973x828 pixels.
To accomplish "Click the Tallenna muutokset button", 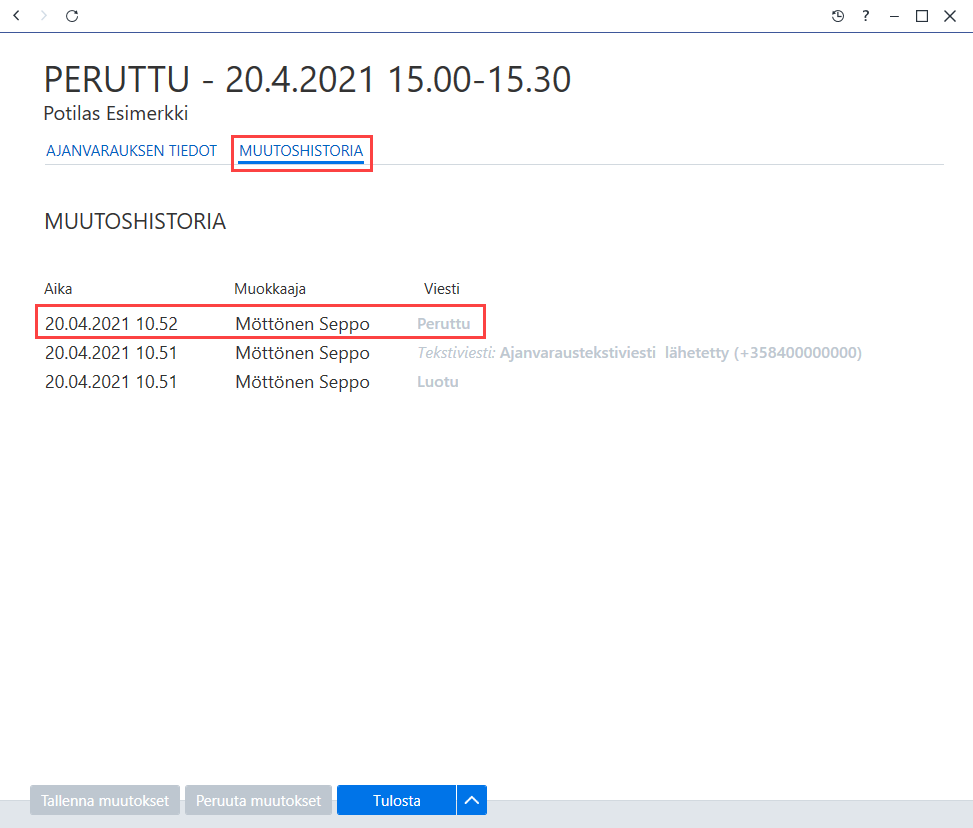I will (105, 801).
